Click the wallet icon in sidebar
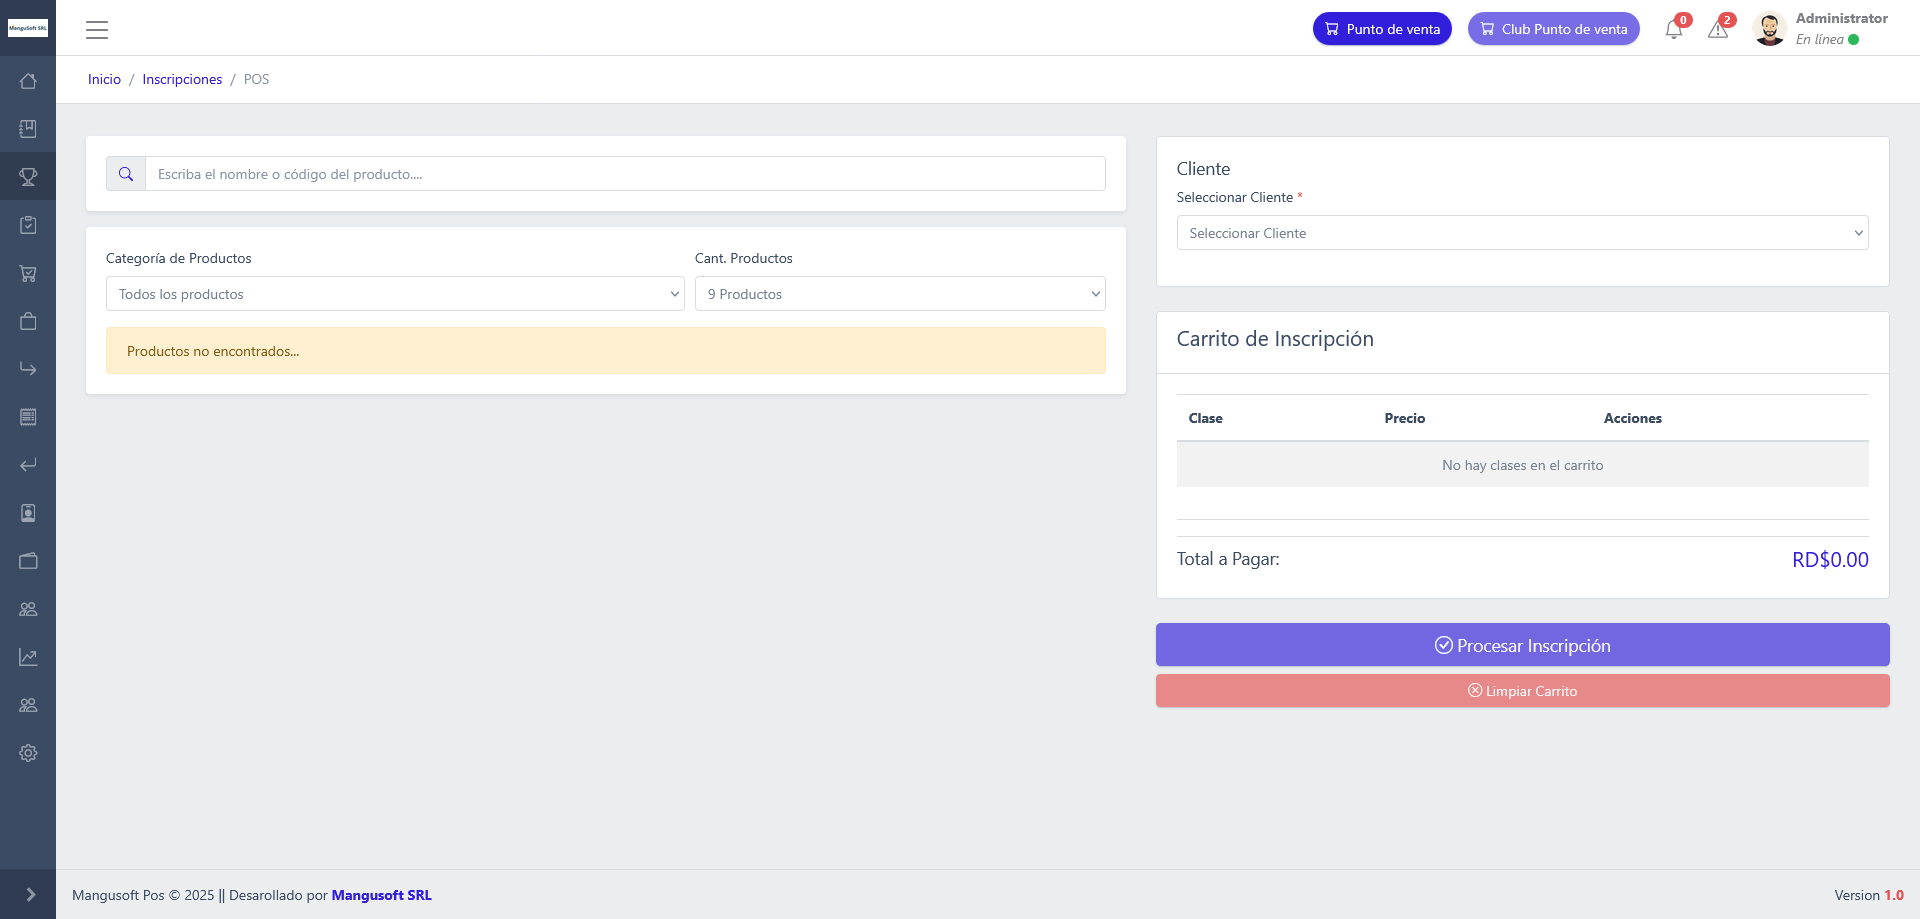 tap(28, 561)
